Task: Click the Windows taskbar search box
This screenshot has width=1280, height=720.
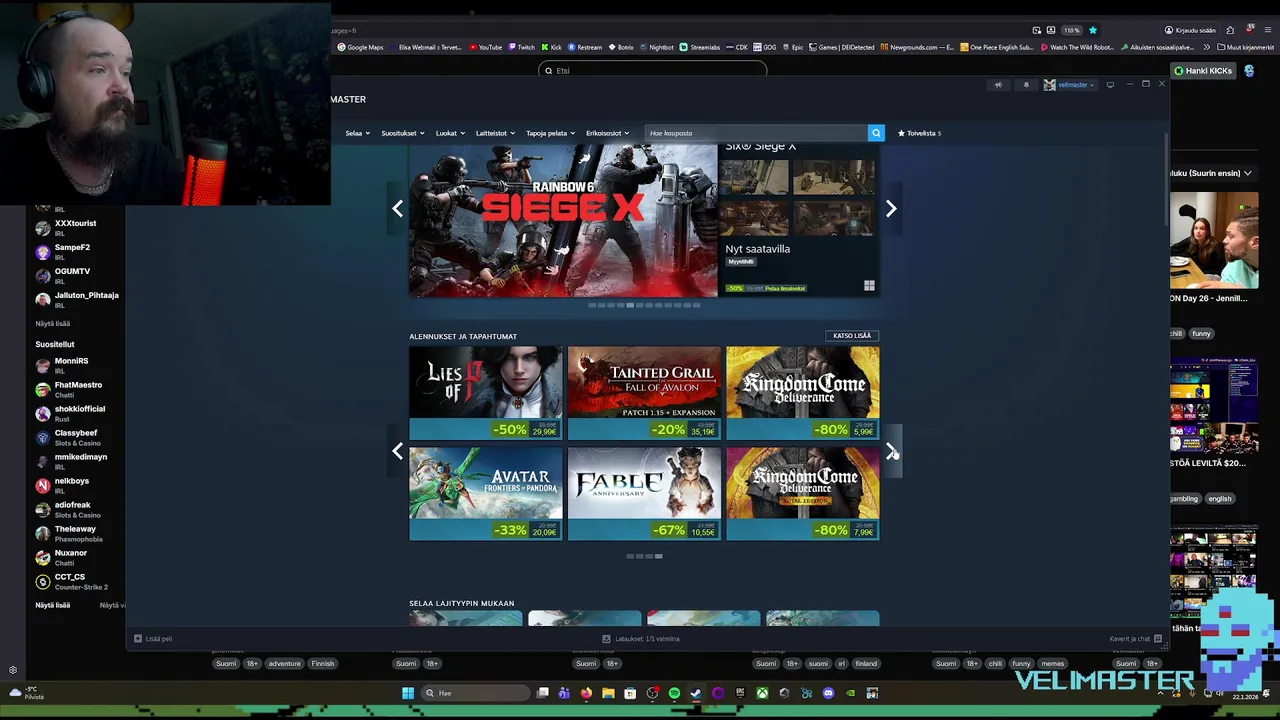Action: [475, 693]
